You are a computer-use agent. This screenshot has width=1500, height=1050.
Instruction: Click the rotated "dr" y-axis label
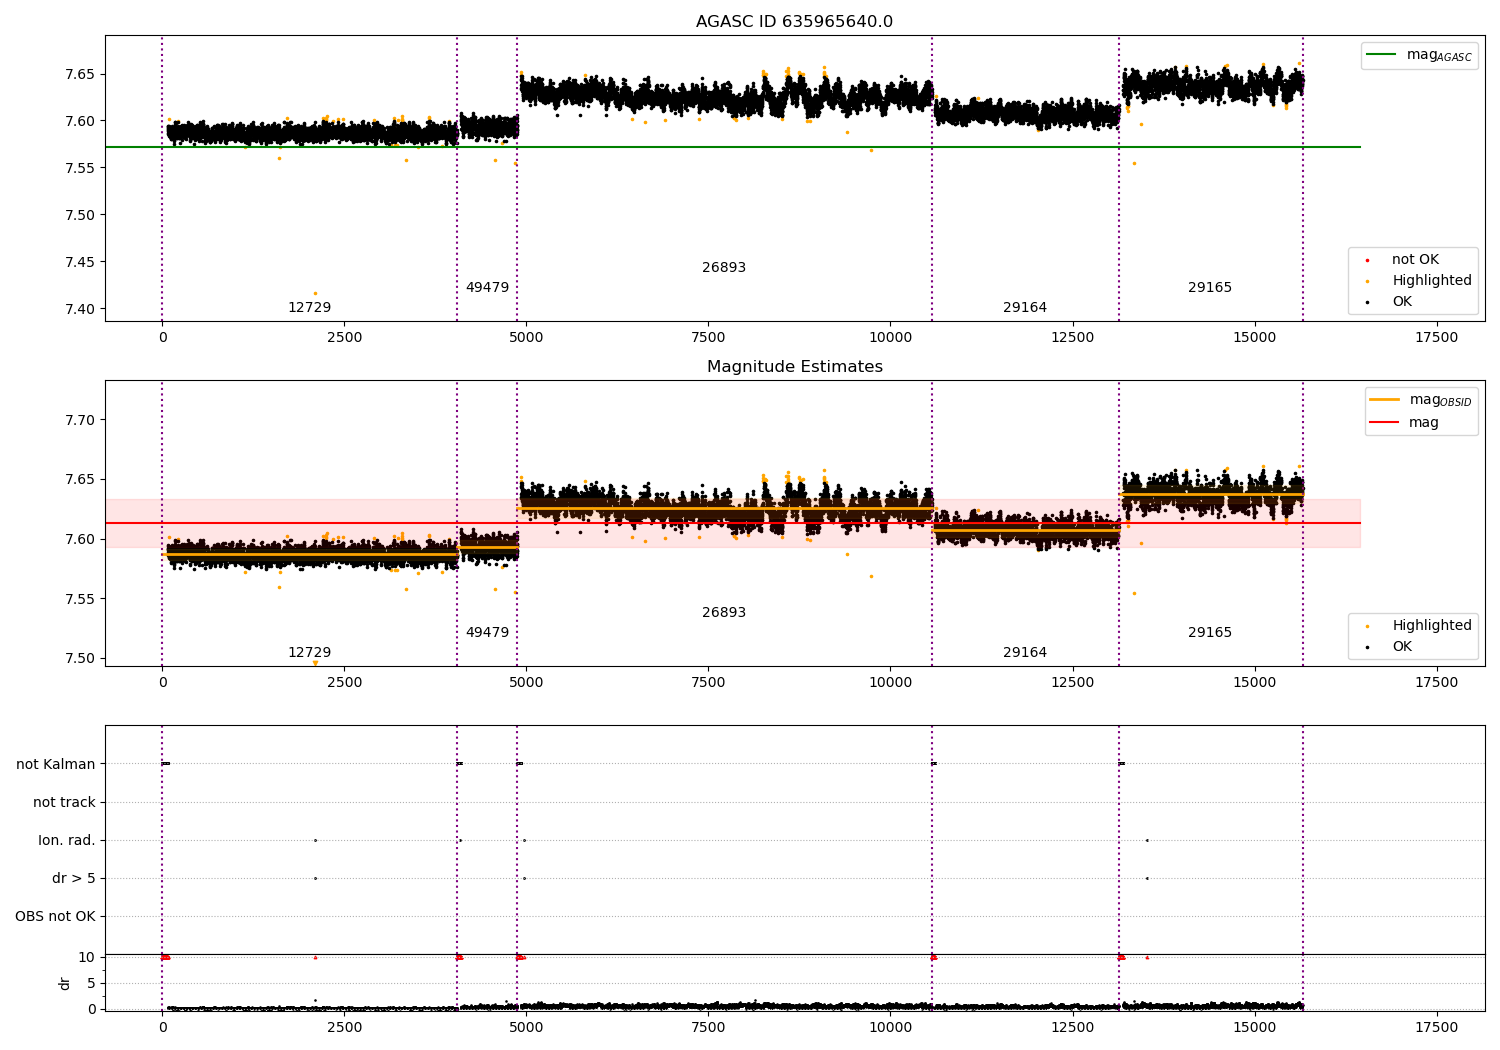pos(65,983)
